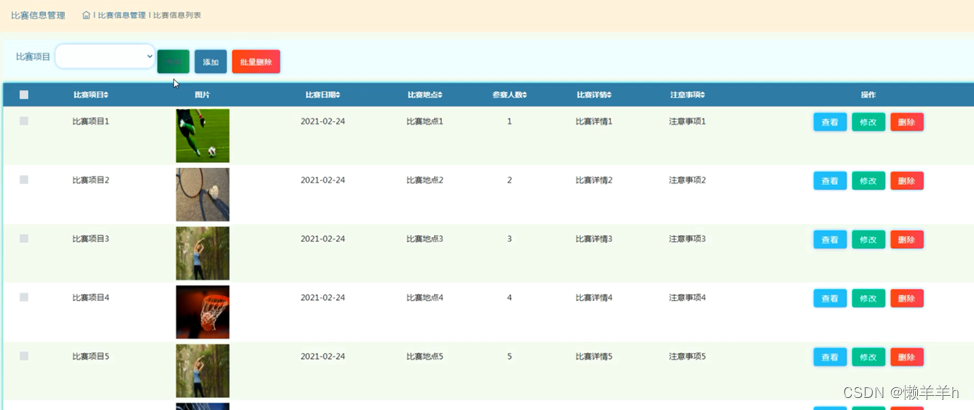Sort by 比赛日期 column header
The image size is (974, 410).
tap(322, 95)
